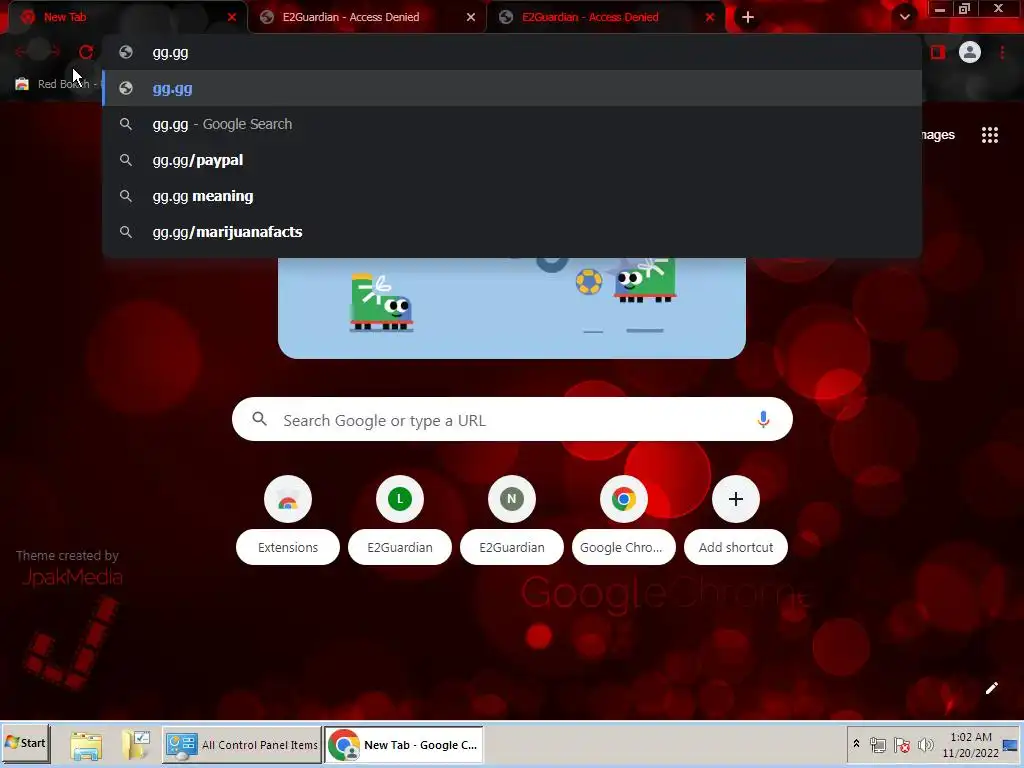This screenshot has width=1024, height=768.
Task: Close the last E2Guardian tab
Action: pos(710,17)
